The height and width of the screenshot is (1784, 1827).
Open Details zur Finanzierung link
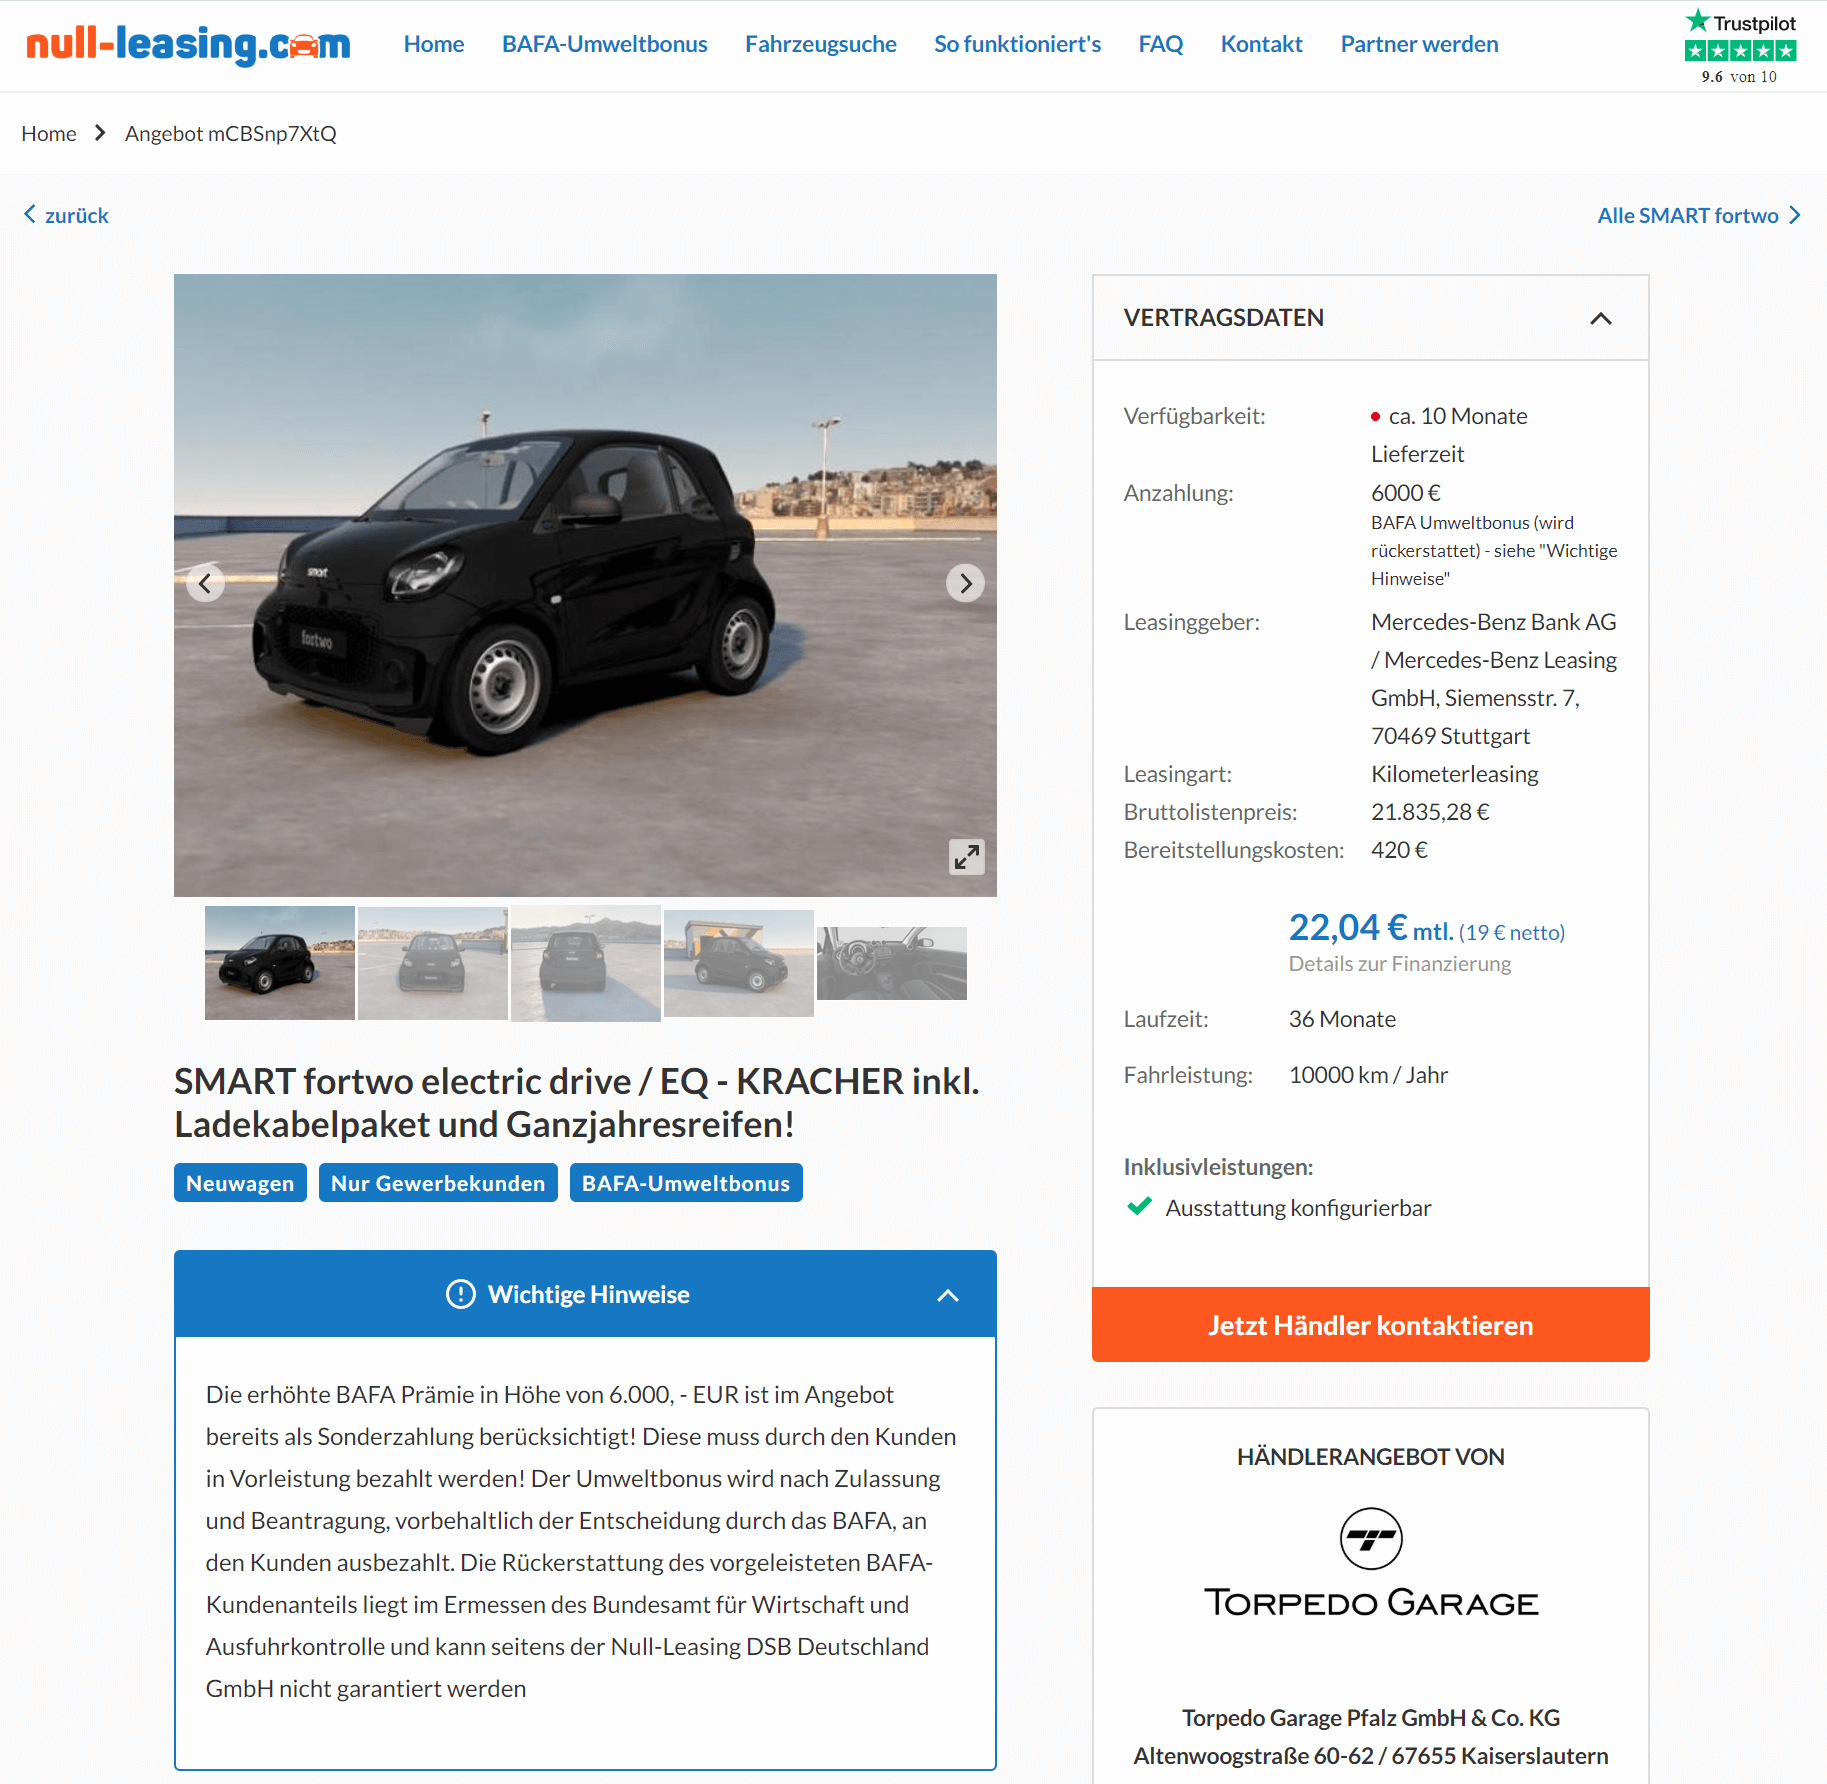click(1399, 964)
